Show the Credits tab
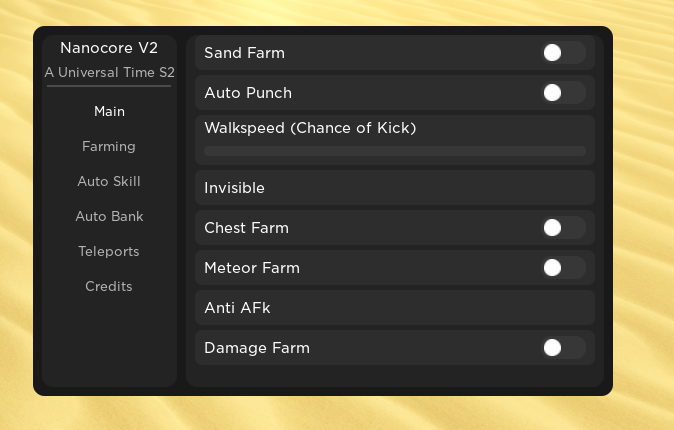674x430 pixels. click(109, 286)
